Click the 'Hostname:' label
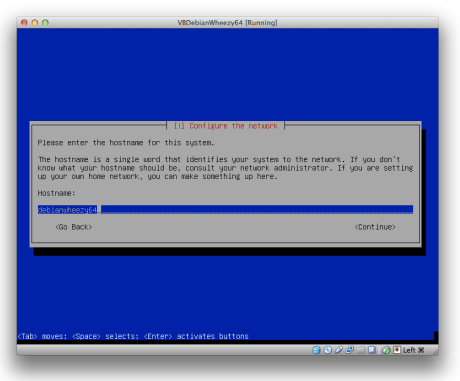Image resolution: width=460 pixels, height=381 pixels. click(56, 193)
